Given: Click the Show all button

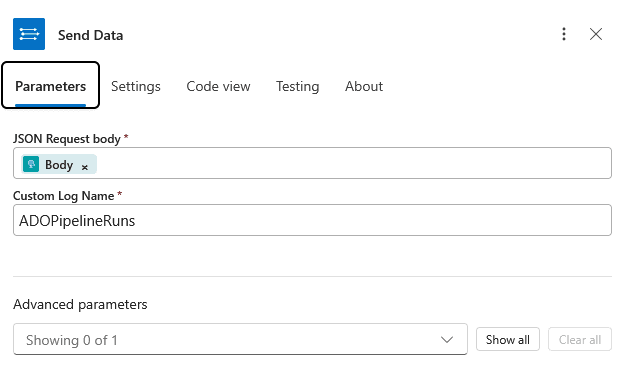Looking at the screenshot, I should [508, 340].
